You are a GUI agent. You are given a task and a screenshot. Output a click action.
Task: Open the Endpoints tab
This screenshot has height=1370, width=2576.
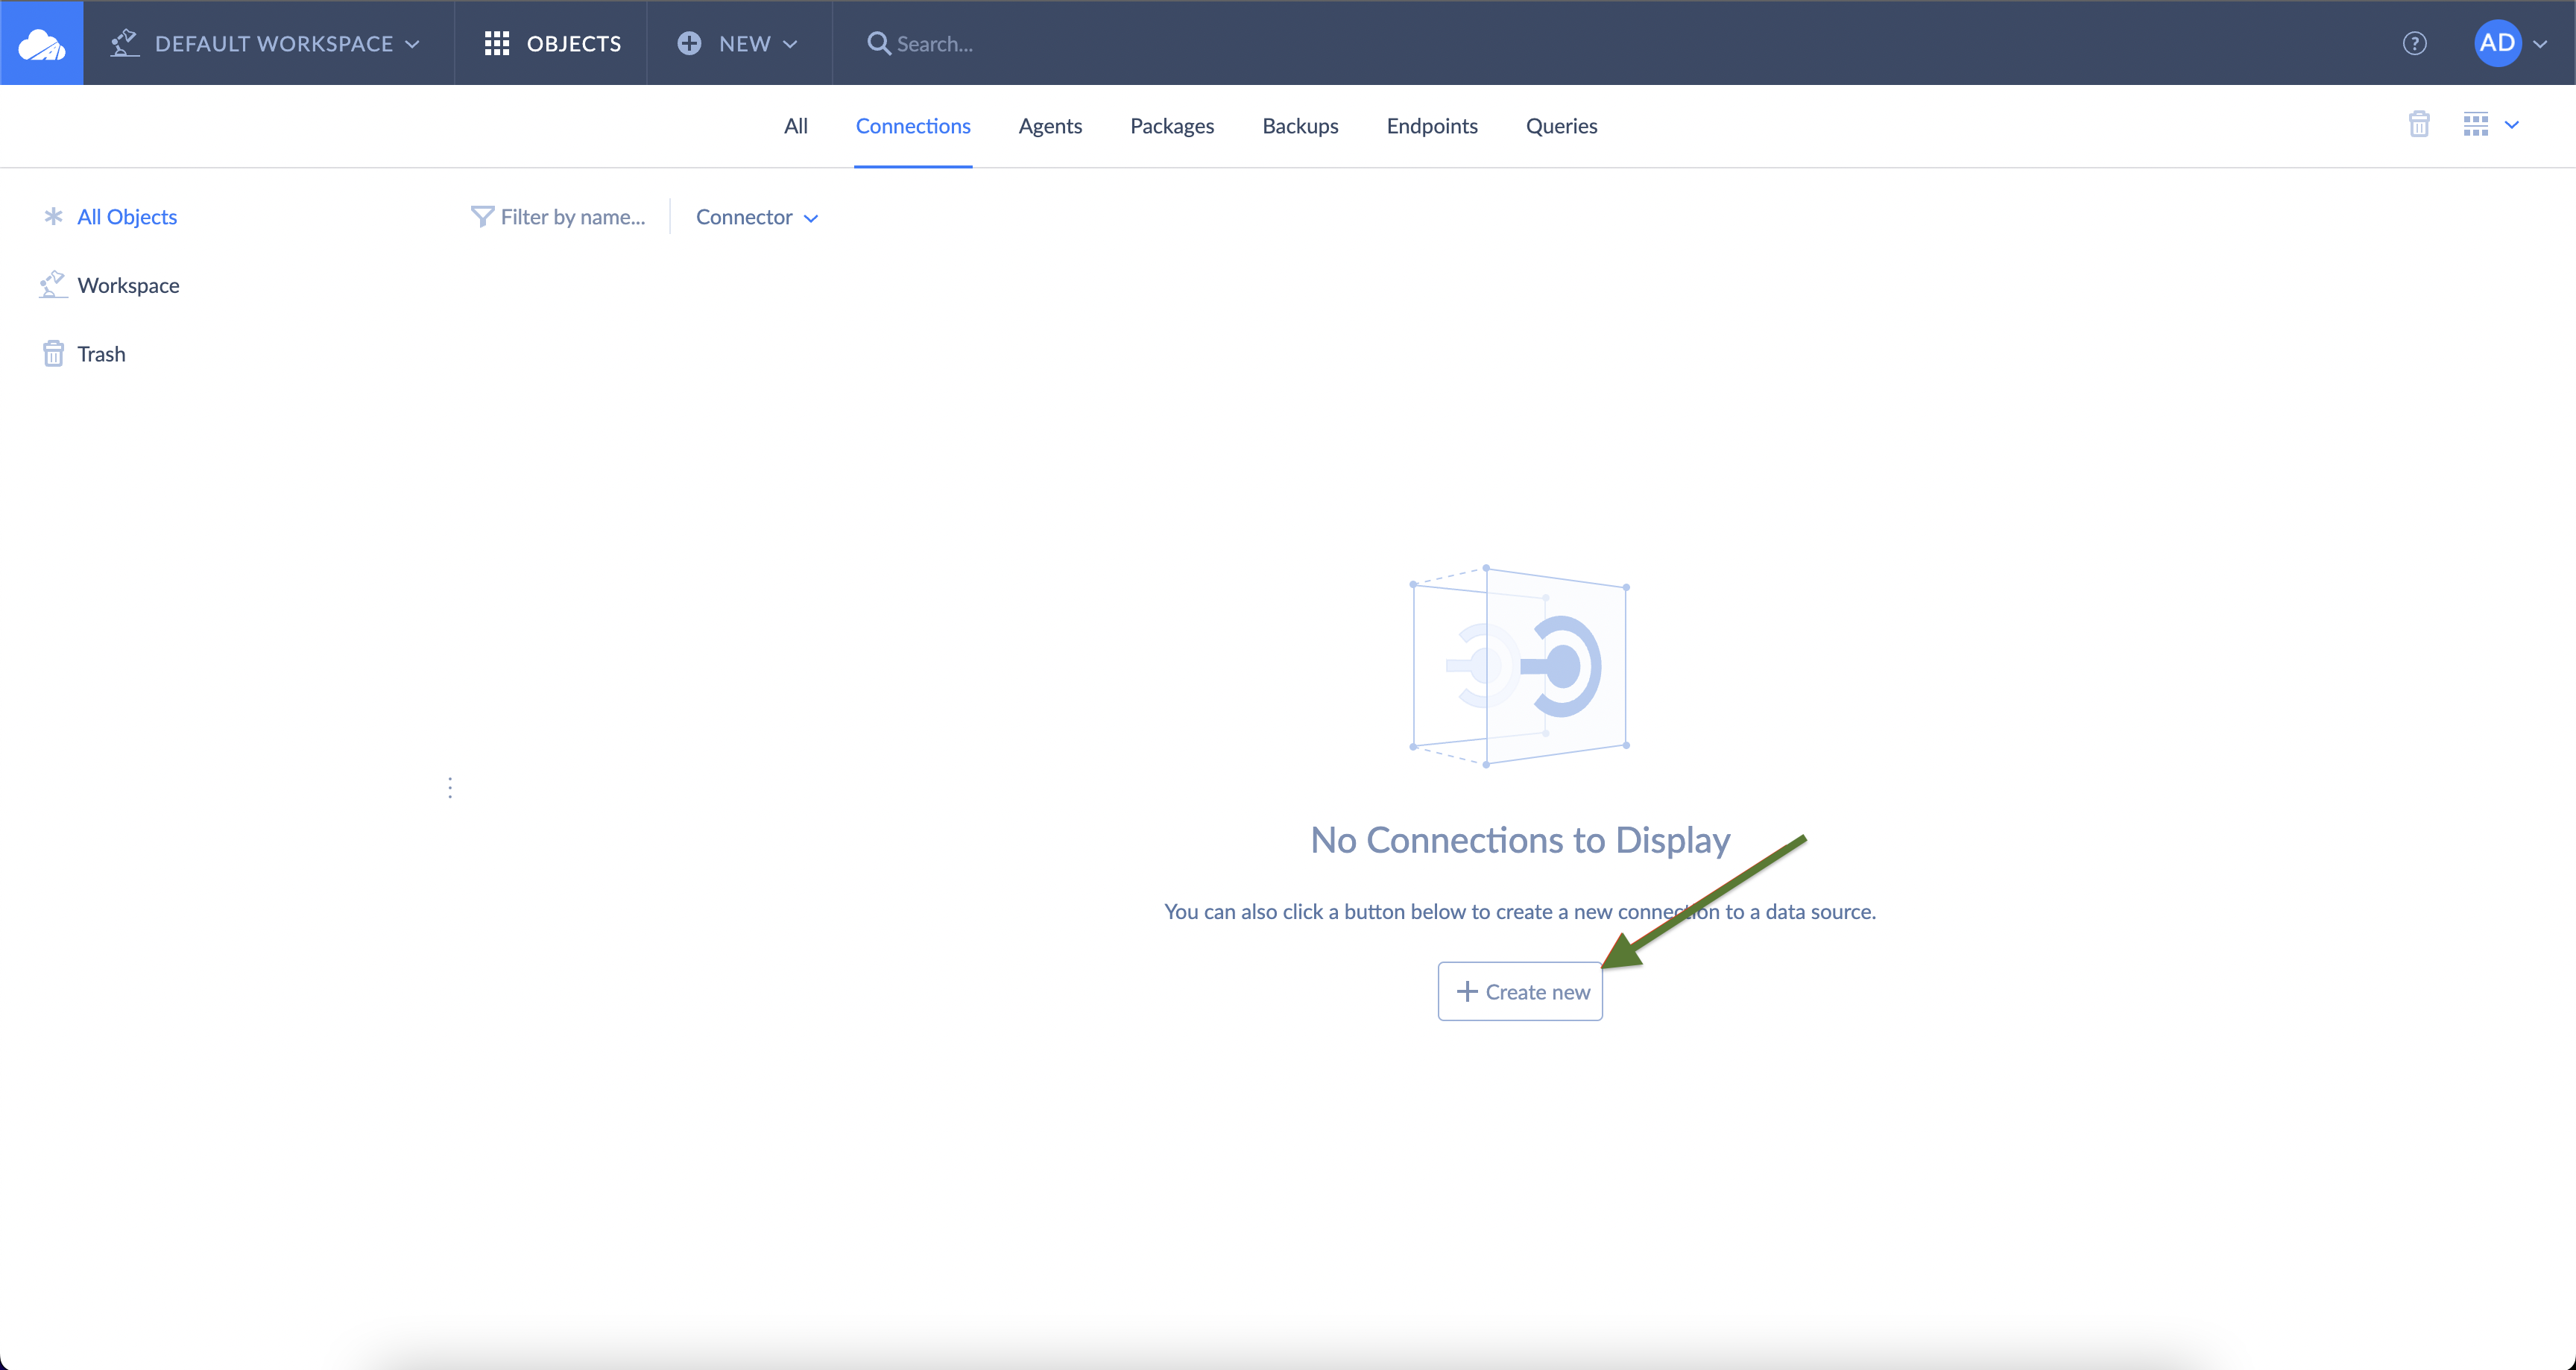tap(1431, 126)
